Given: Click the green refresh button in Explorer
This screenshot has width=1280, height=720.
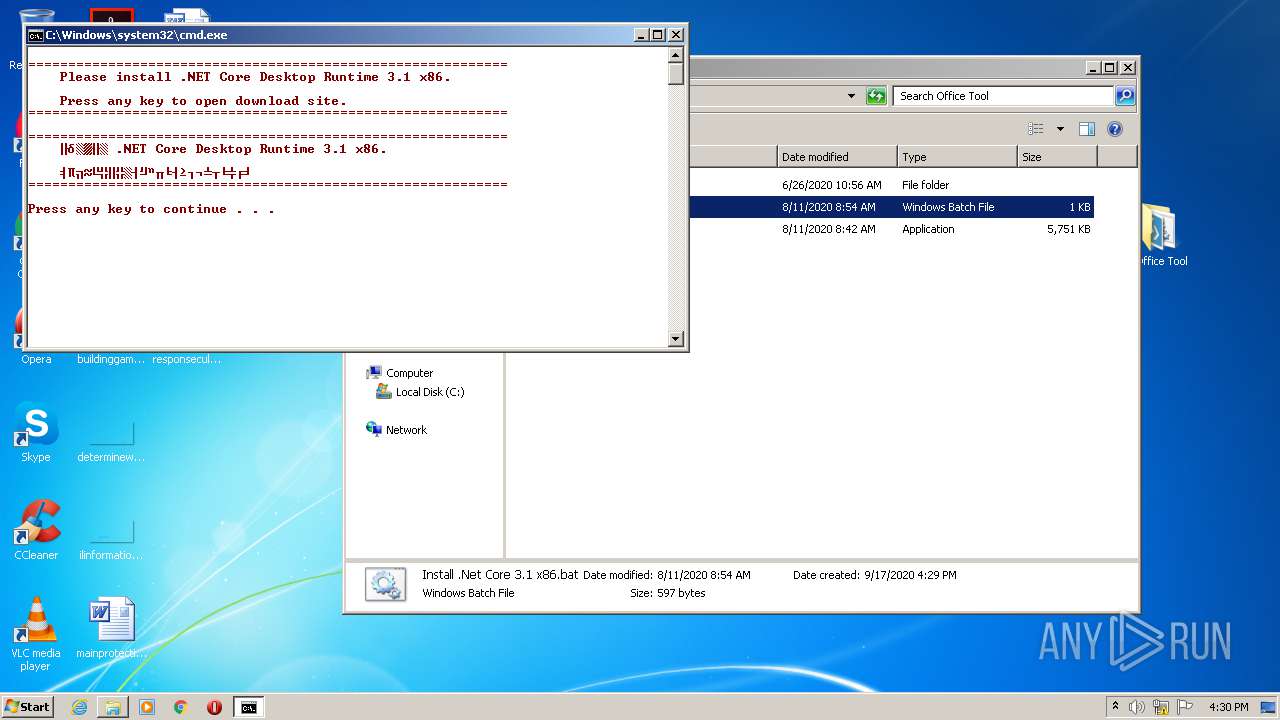Looking at the screenshot, I should pos(876,96).
